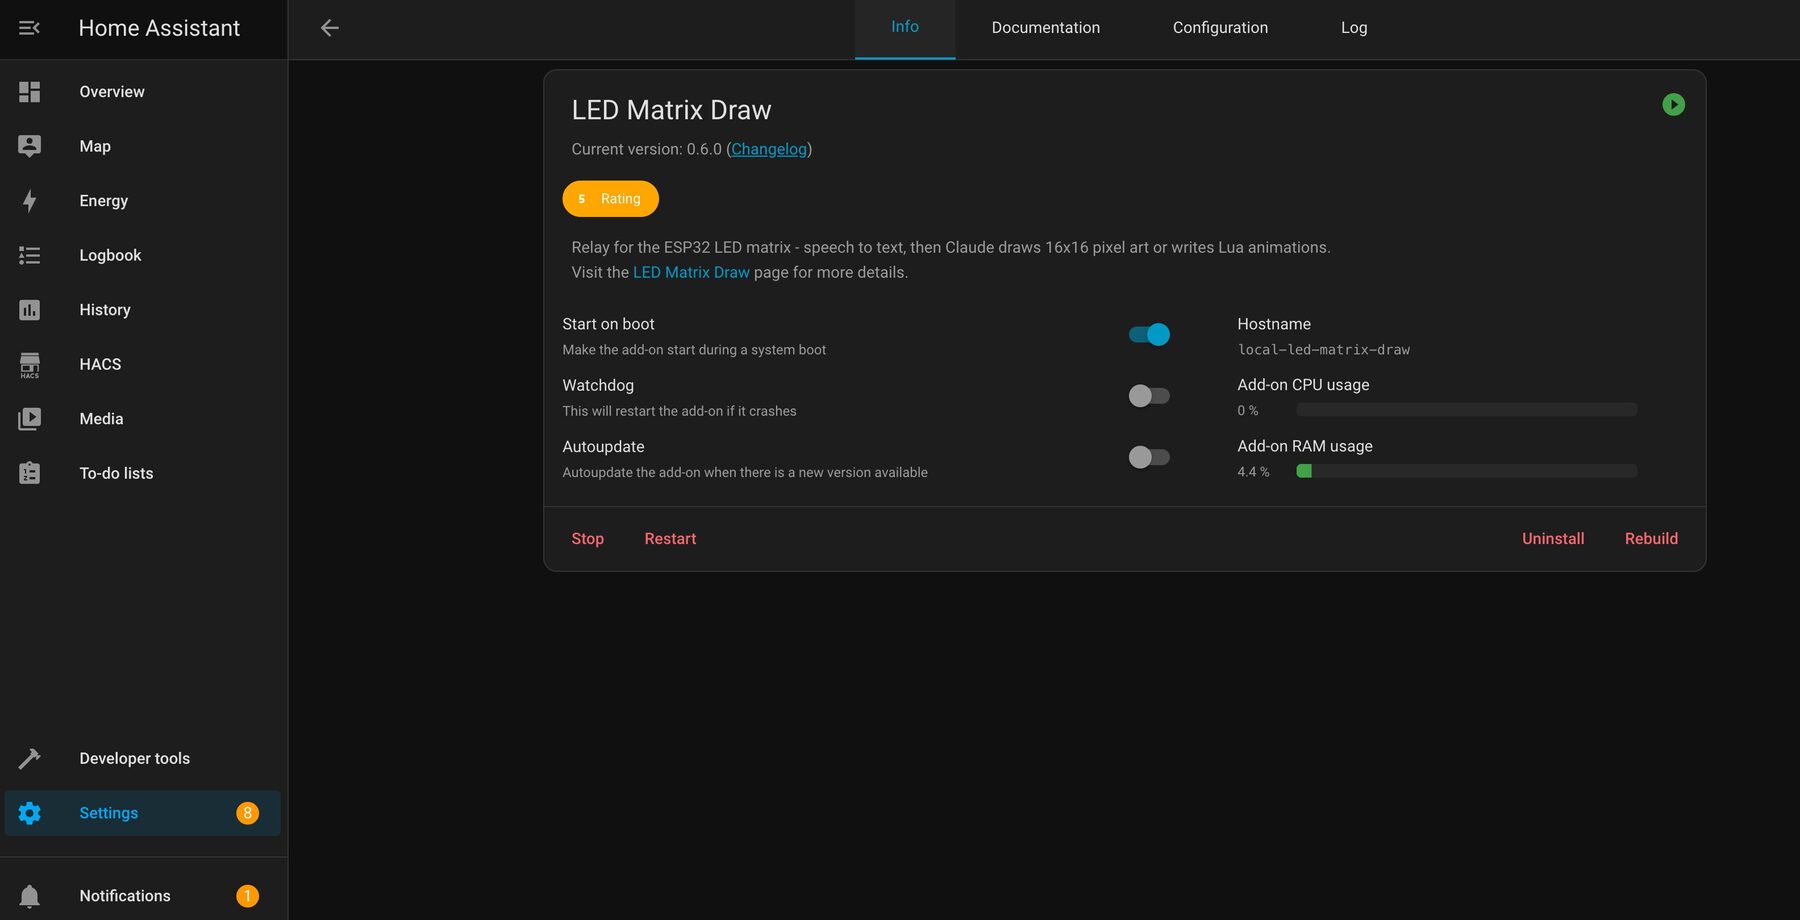Click the hostname local-led-matrix-draw text

point(1323,350)
